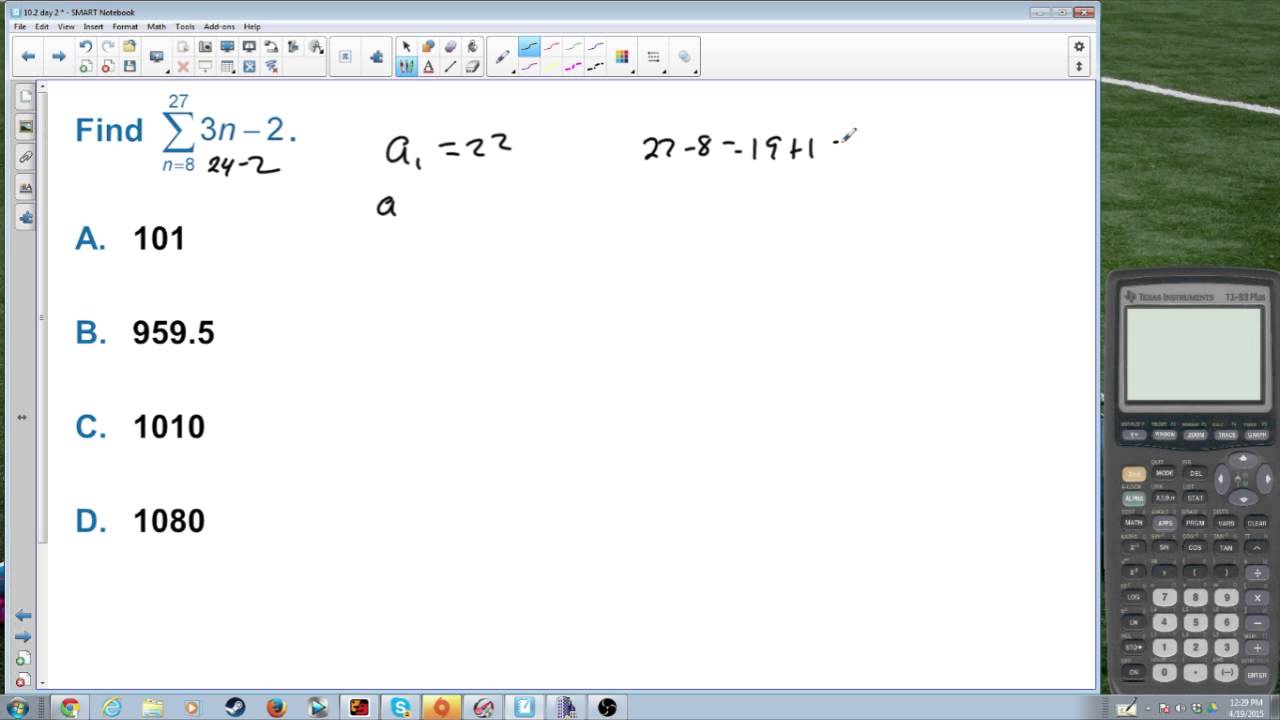Undo the last action
The height and width of the screenshot is (720, 1280).
pyautogui.click(x=85, y=46)
